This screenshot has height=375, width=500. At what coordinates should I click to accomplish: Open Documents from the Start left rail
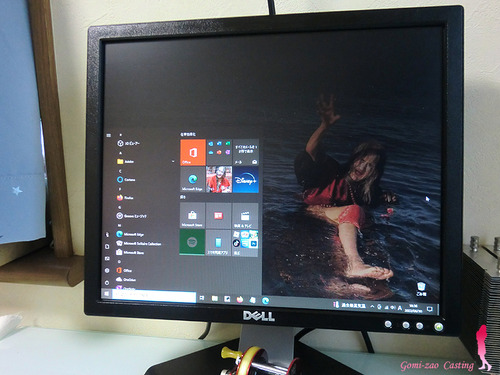pyautogui.click(x=107, y=247)
